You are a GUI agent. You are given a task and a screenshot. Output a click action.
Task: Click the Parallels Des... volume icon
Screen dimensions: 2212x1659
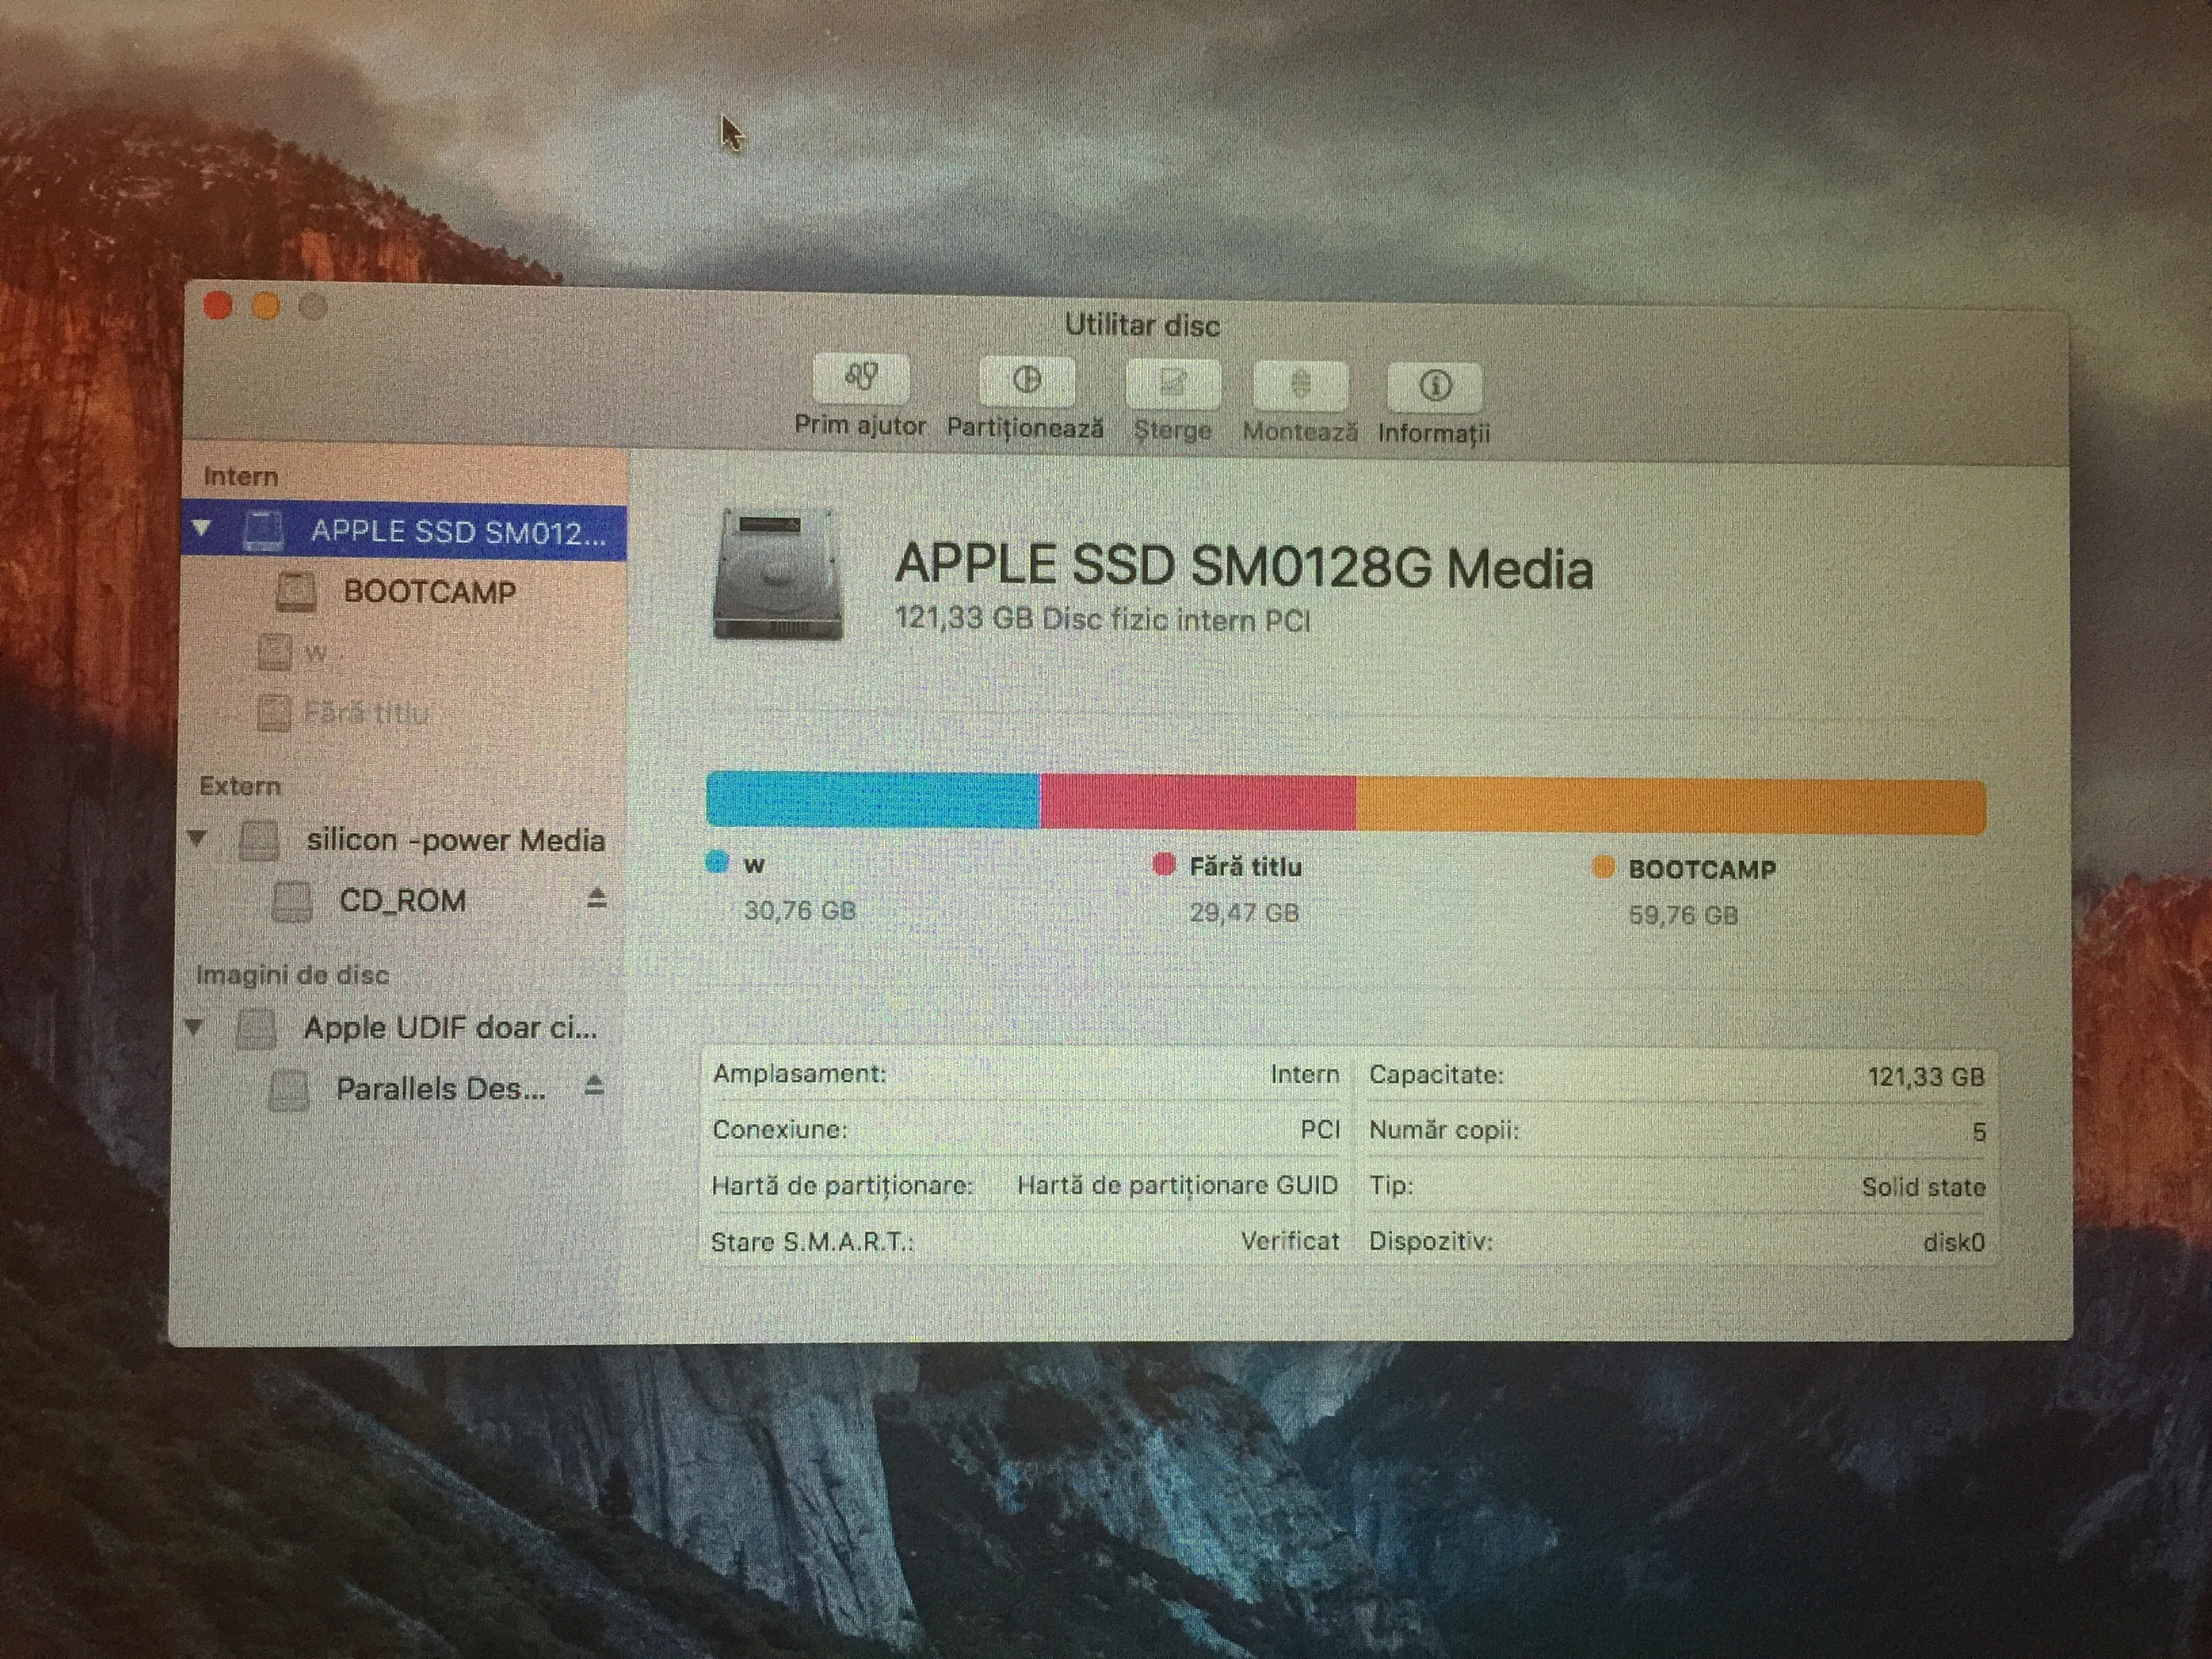pos(289,1090)
